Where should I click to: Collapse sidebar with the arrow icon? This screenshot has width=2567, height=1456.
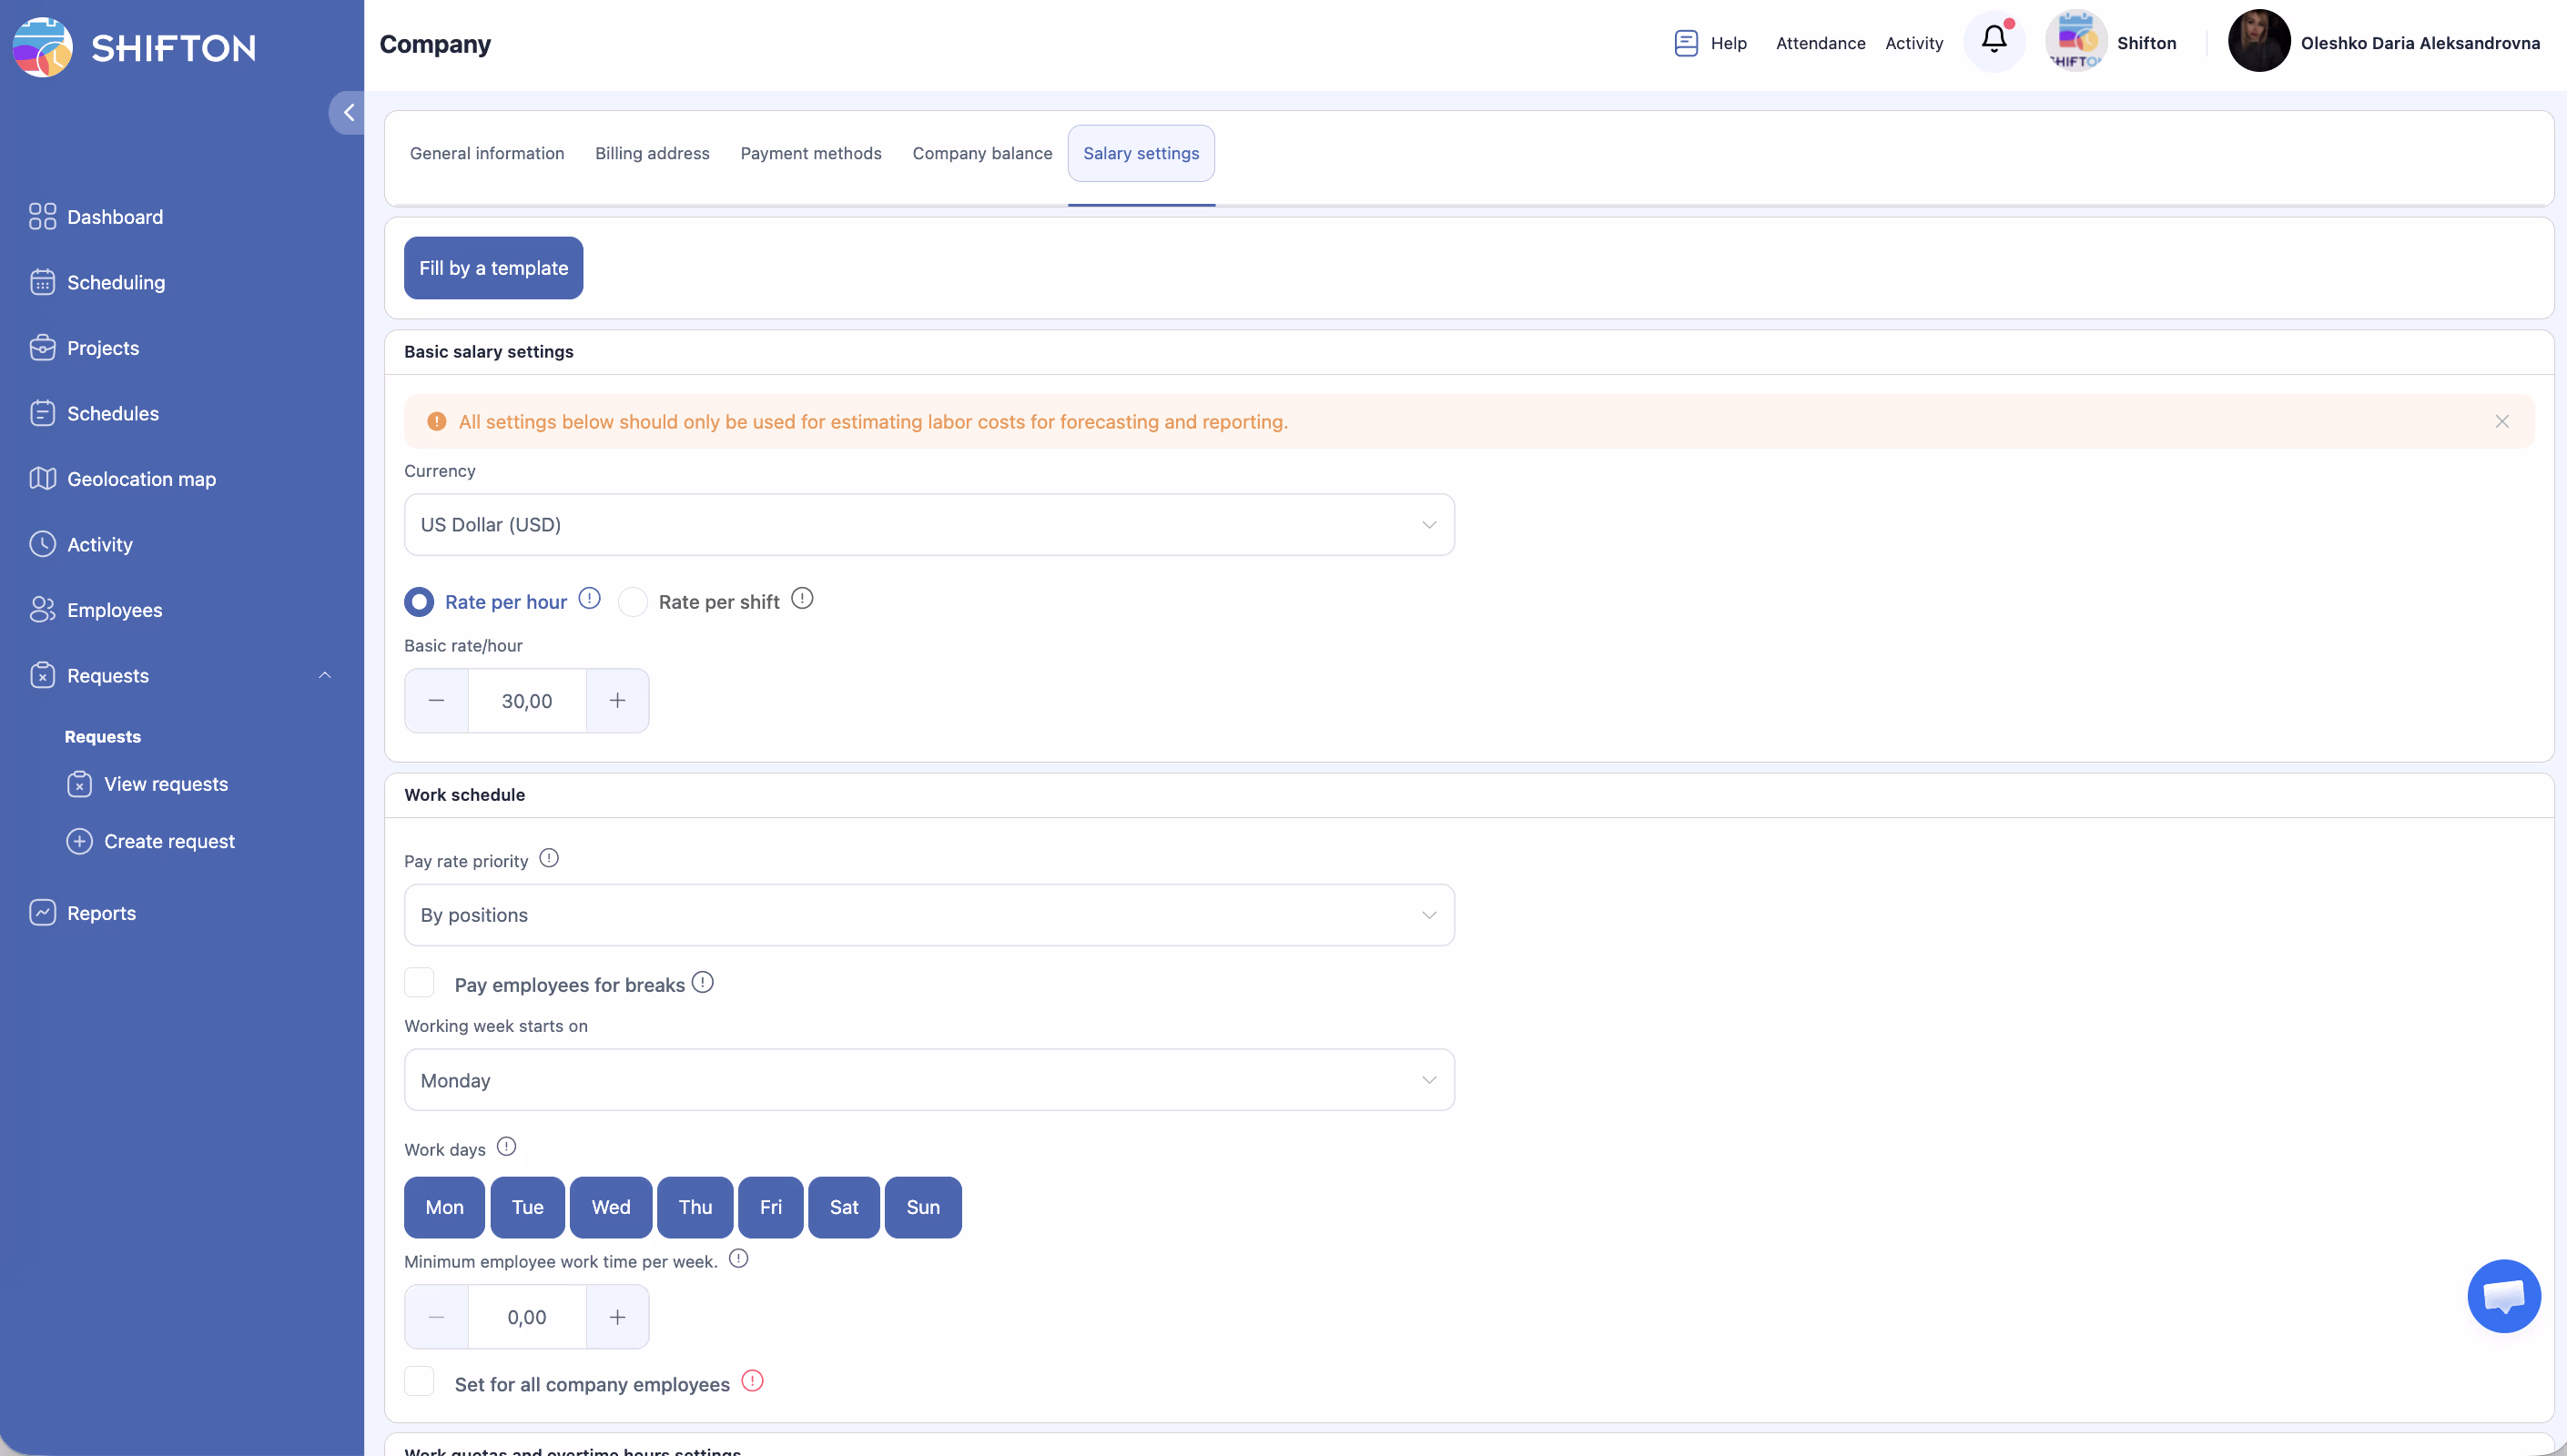pos(348,112)
